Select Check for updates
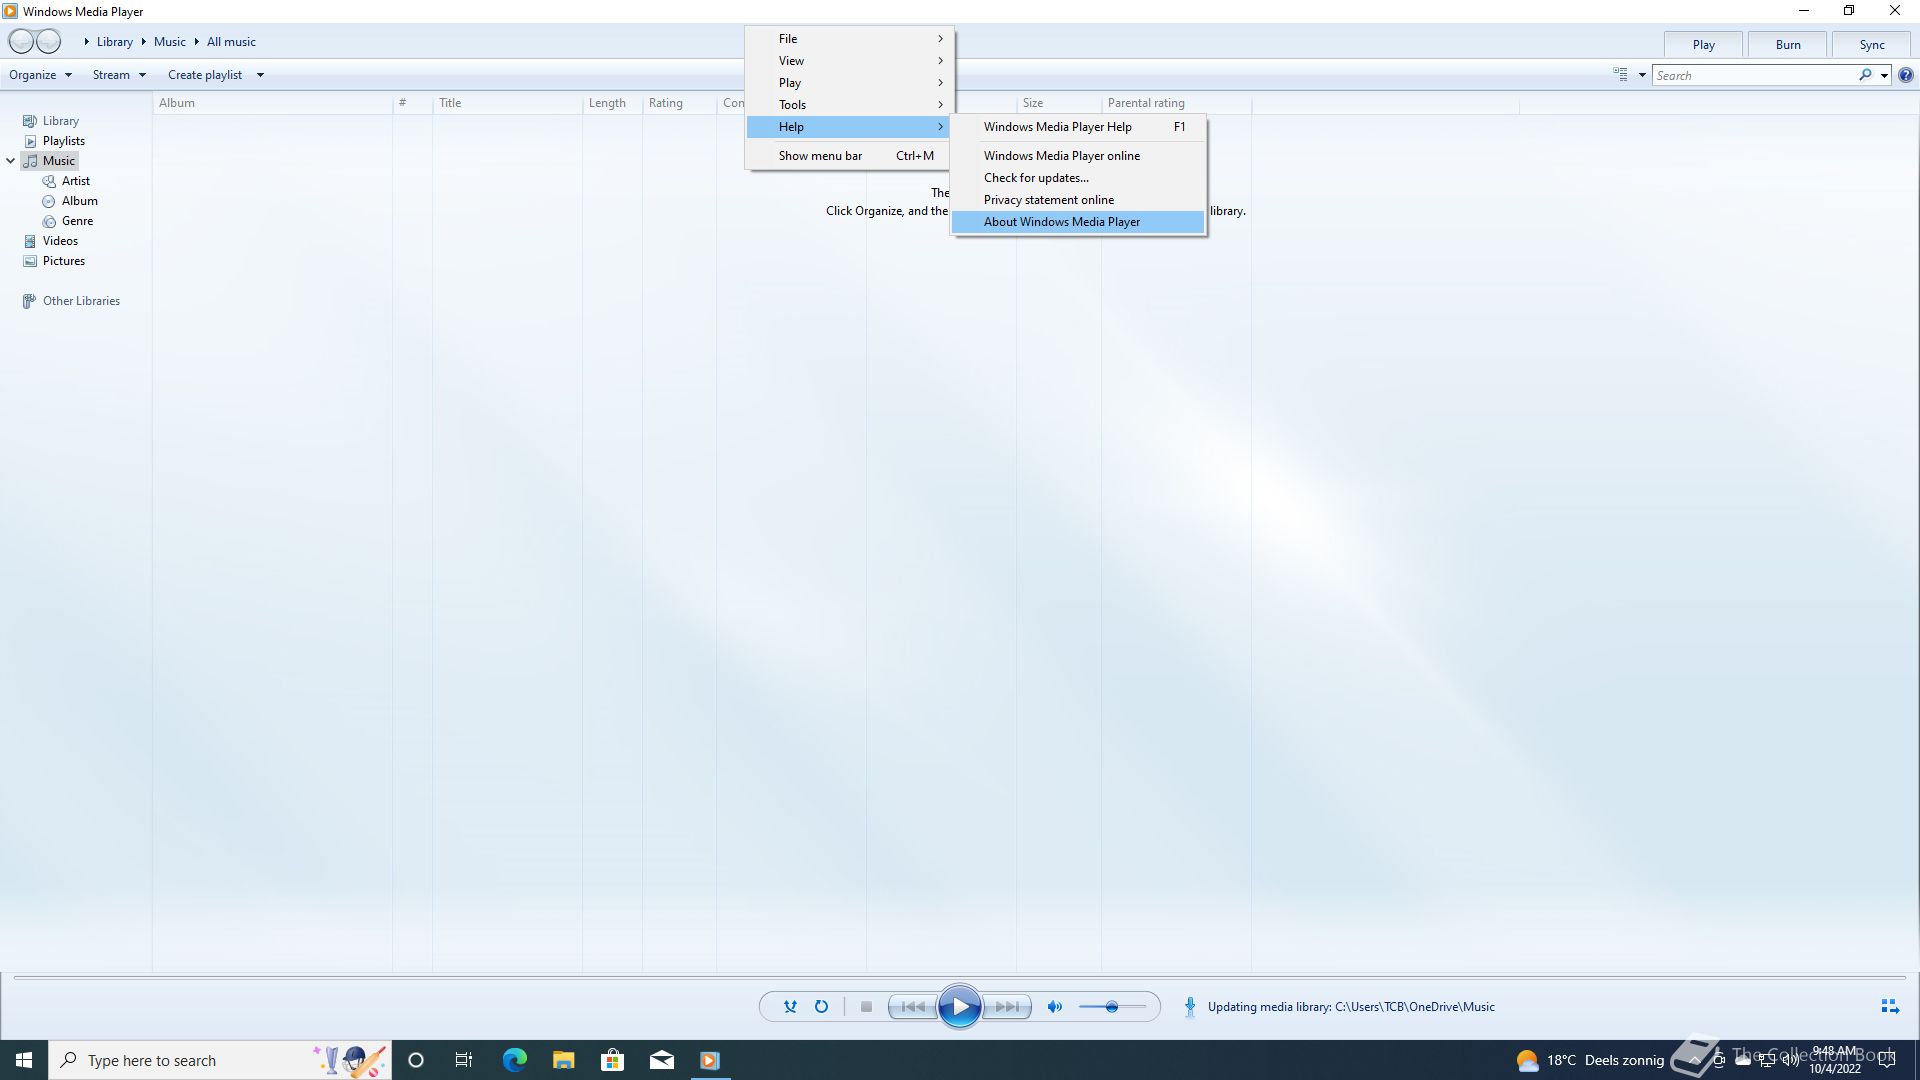Screen dimensions: 1920x1080 click(1078, 178)
